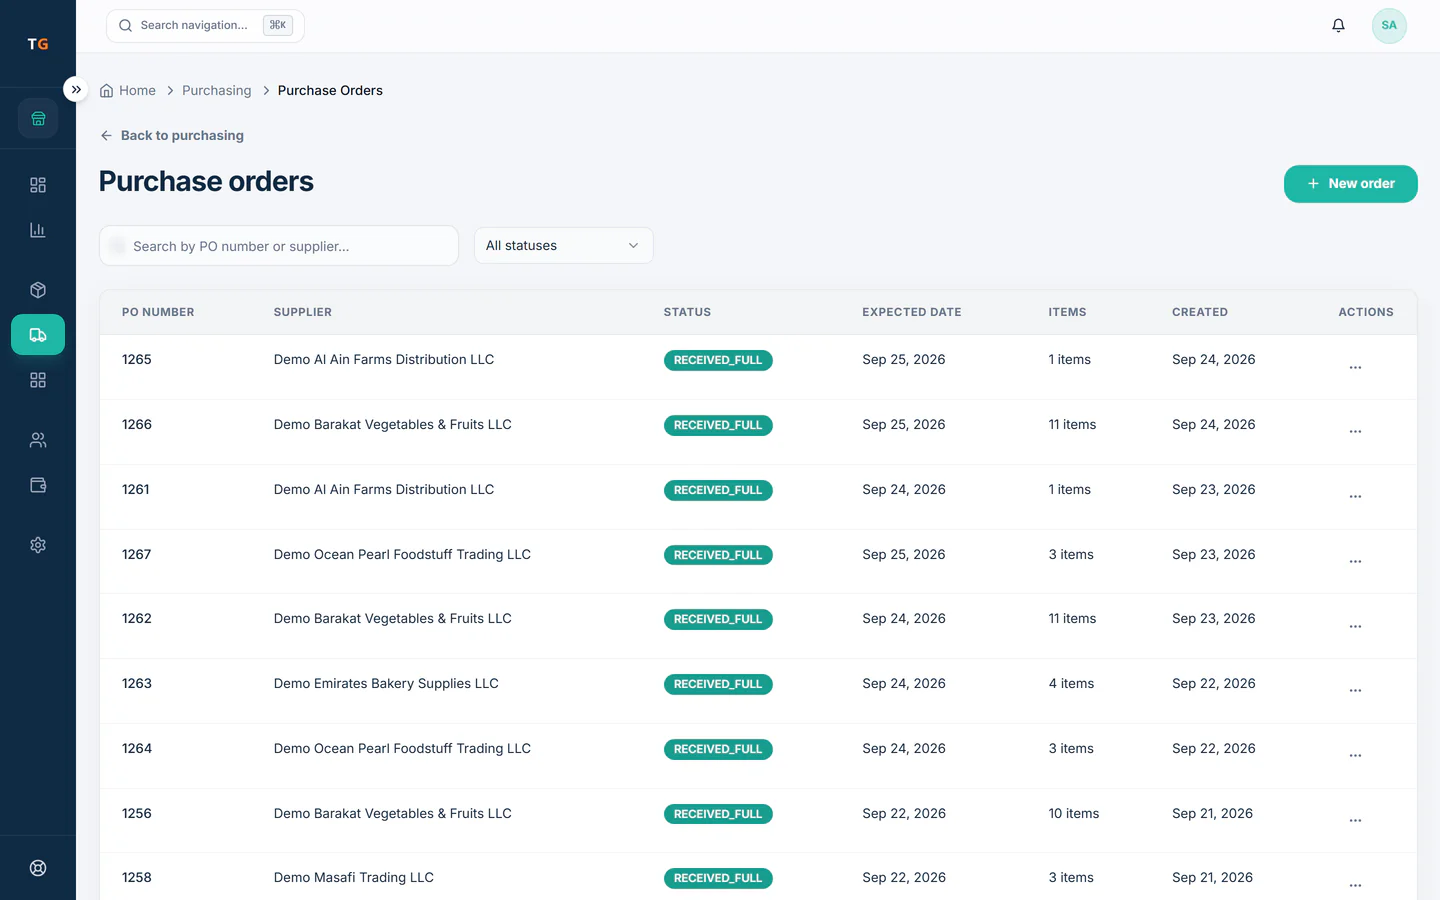Open actions menu for PO 1262

coord(1355,626)
